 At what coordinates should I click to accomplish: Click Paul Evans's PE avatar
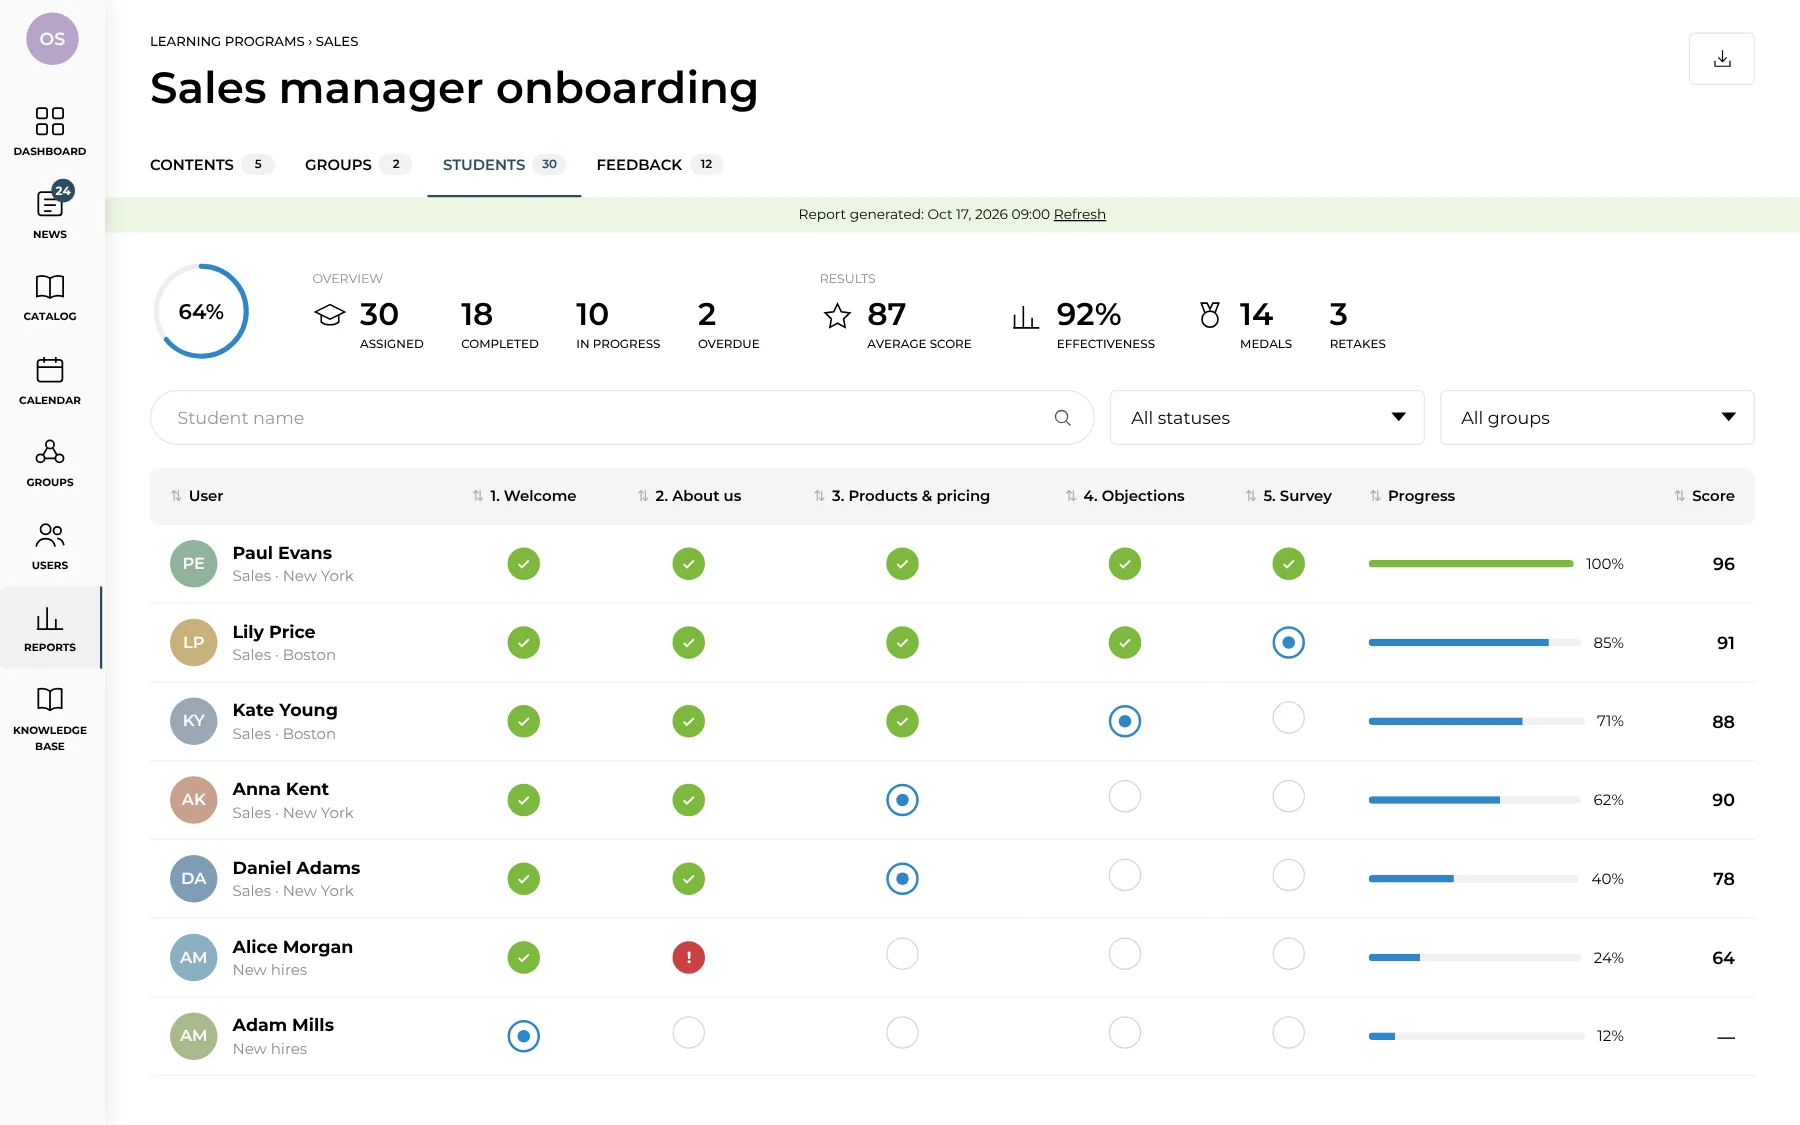point(193,564)
